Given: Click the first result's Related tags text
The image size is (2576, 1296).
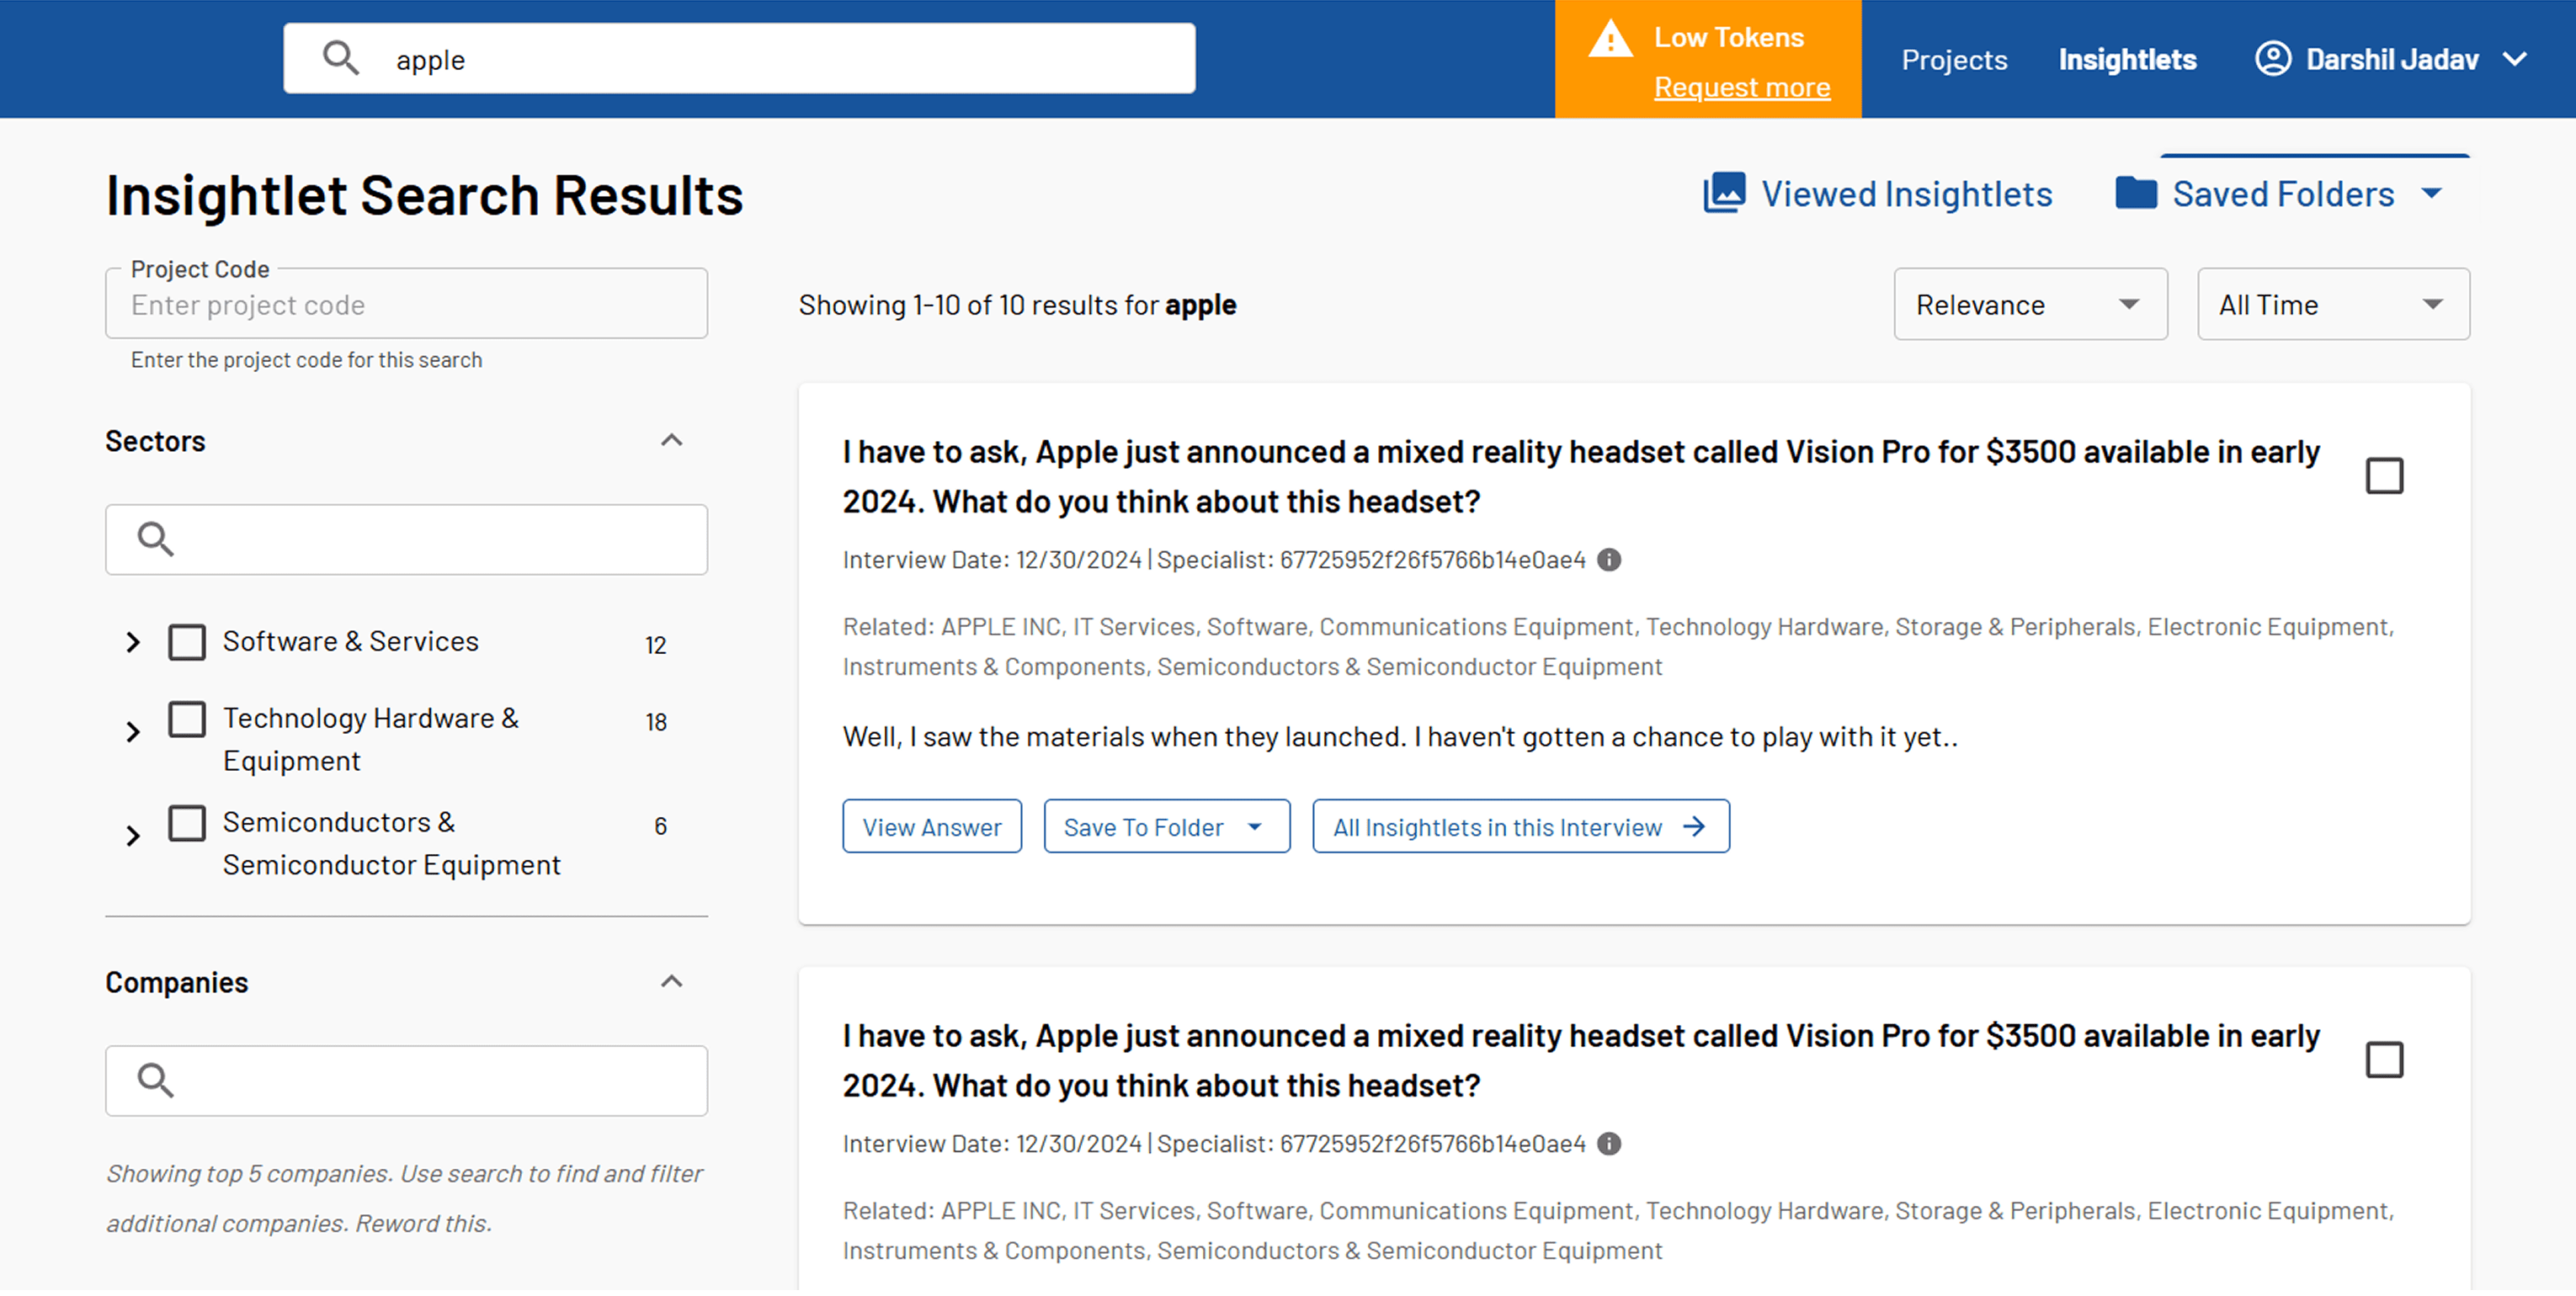Looking at the screenshot, I should pyautogui.click(x=1618, y=647).
